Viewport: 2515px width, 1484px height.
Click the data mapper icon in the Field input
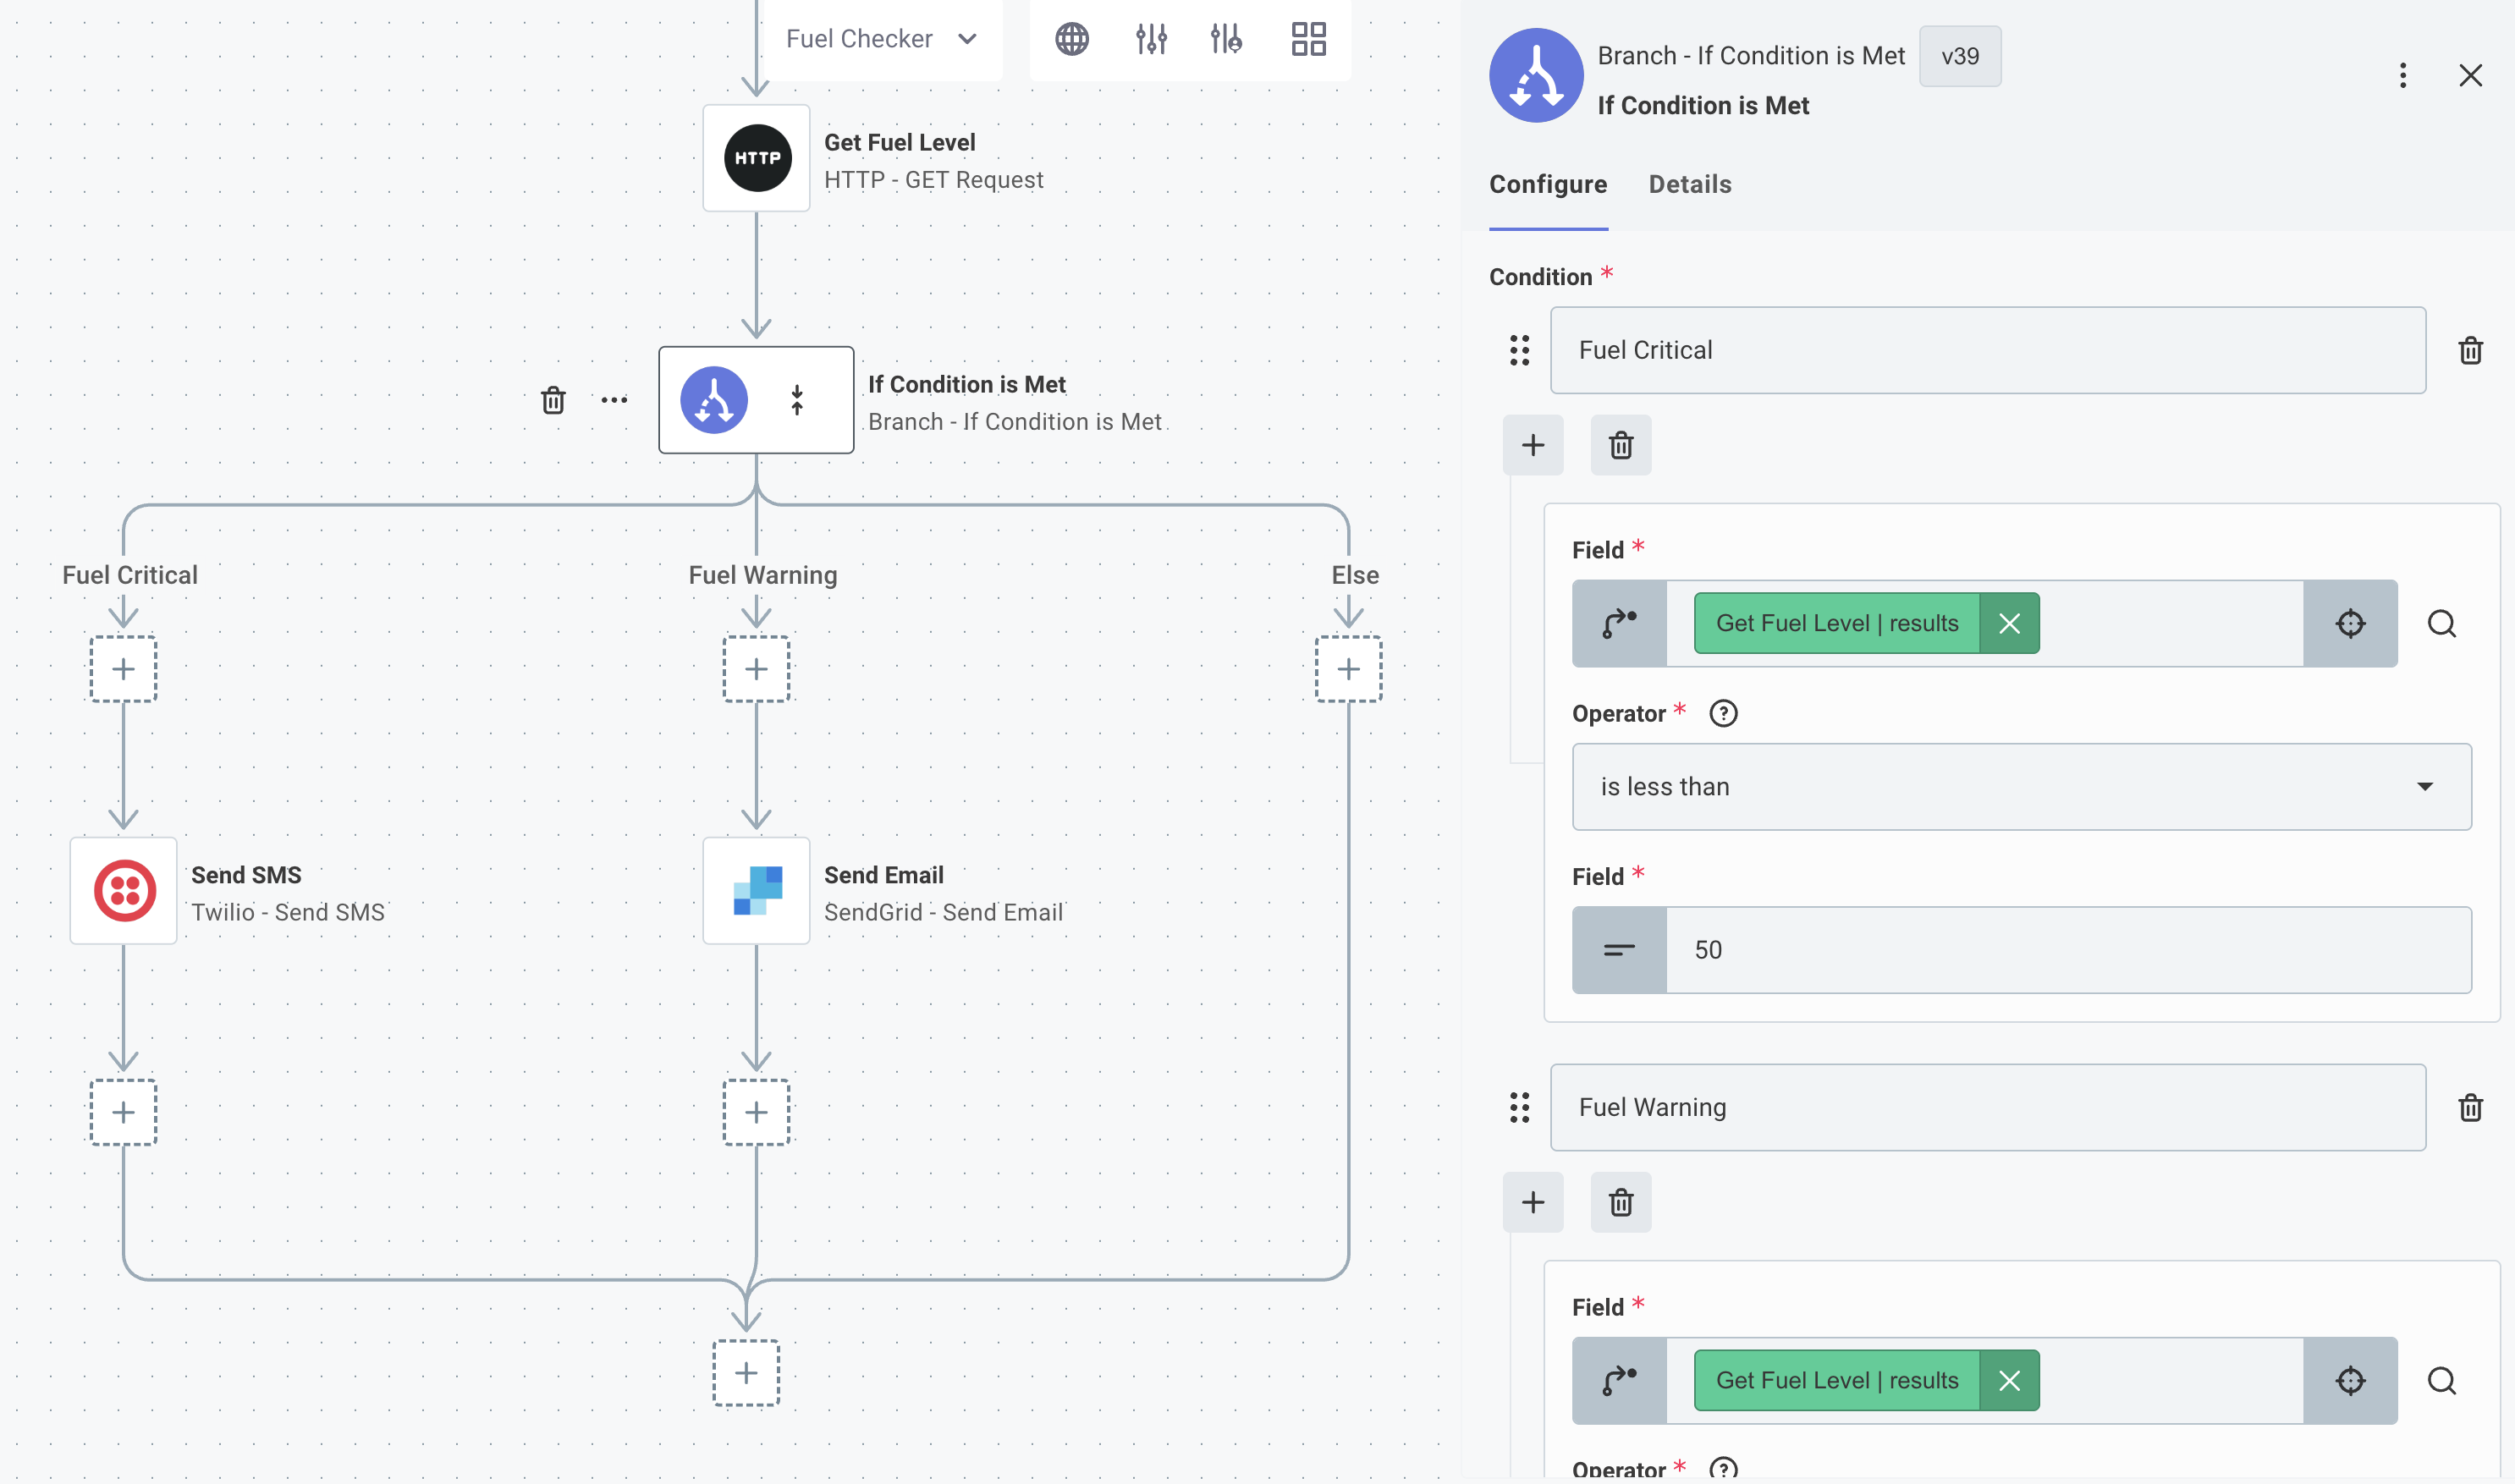click(x=1617, y=623)
